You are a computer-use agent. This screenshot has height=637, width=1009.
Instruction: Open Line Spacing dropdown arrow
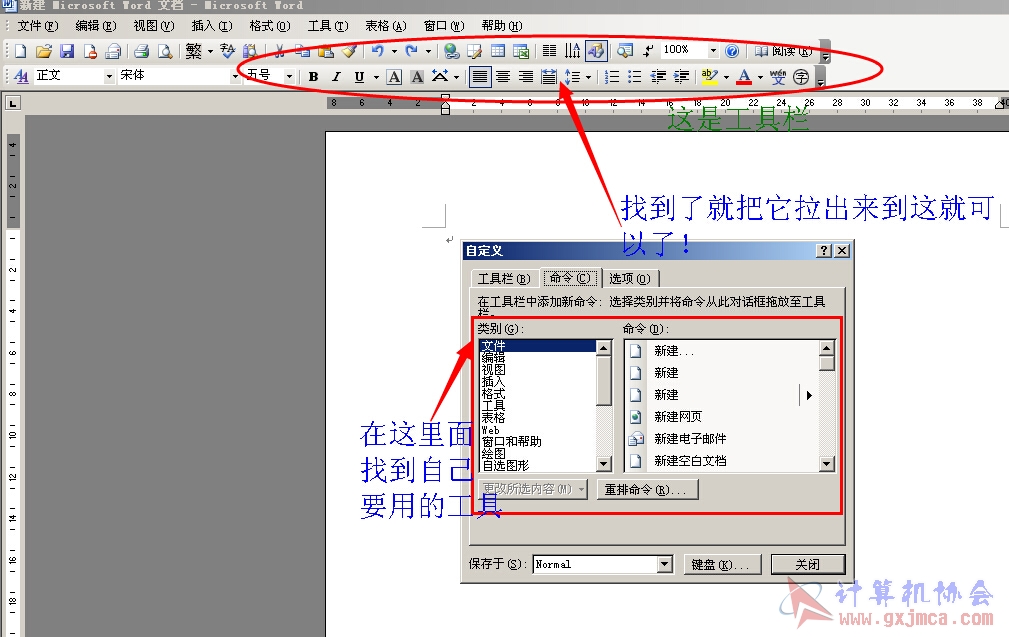[x=588, y=77]
